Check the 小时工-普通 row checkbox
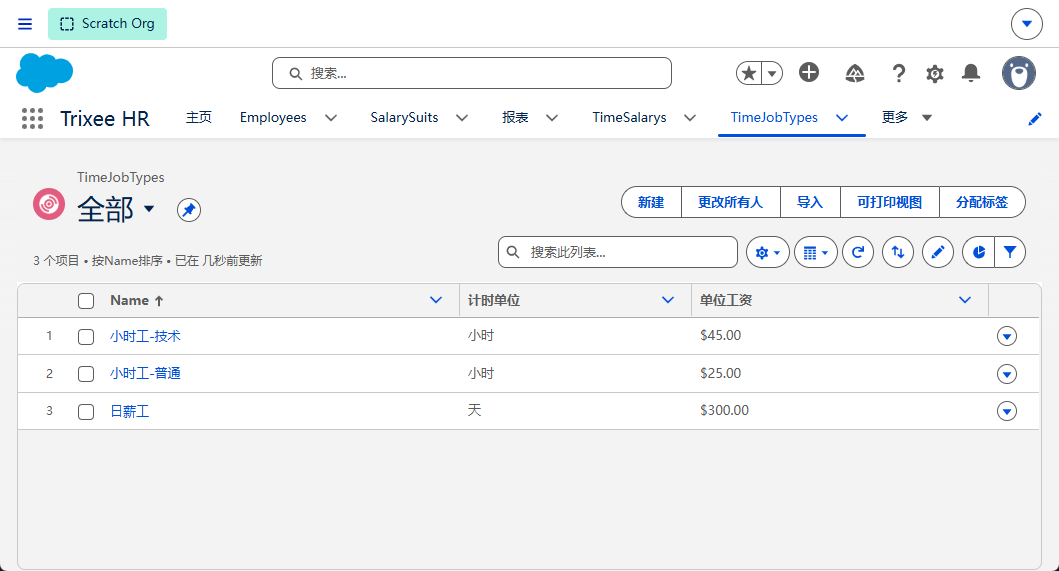Image resolution: width=1059 pixels, height=571 pixels. [86, 374]
